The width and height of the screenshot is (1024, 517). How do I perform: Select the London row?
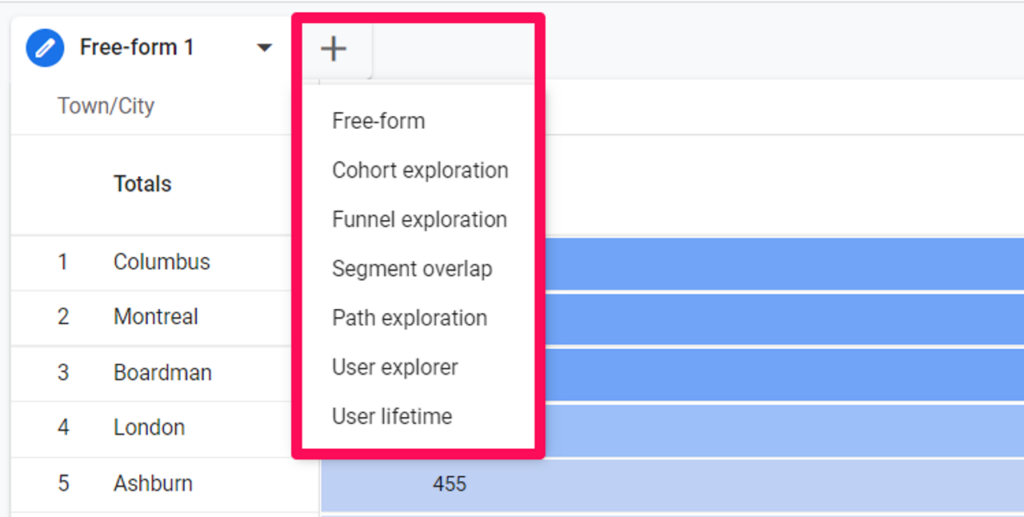pyautogui.click(x=165, y=429)
